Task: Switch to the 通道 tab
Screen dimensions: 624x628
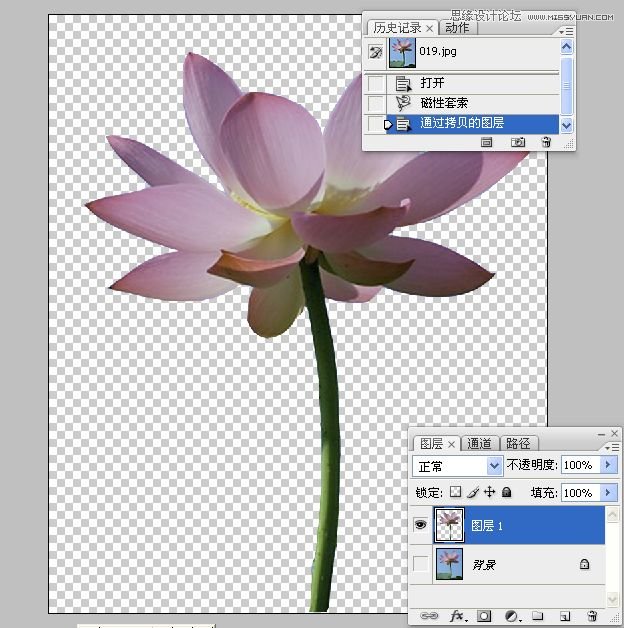Action: pos(479,444)
